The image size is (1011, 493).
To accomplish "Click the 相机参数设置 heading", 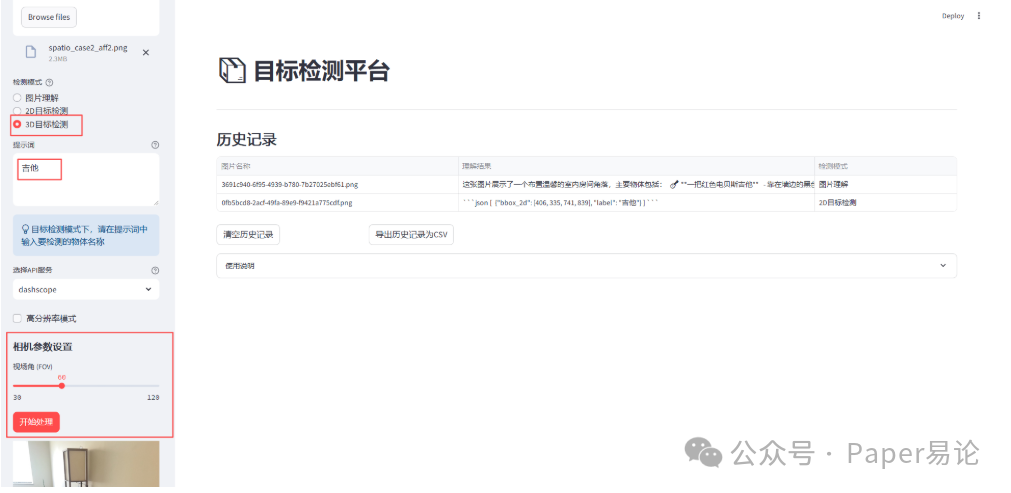I will pyautogui.click(x=43, y=347).
